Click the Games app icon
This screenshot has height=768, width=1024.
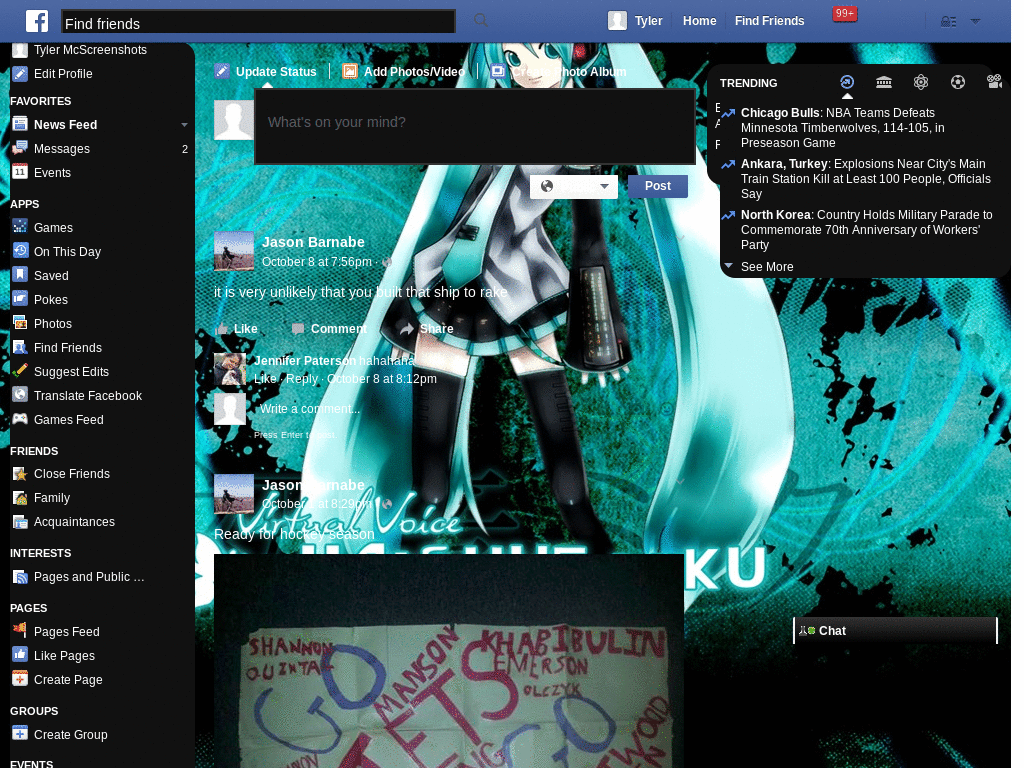tap(20, 227)
